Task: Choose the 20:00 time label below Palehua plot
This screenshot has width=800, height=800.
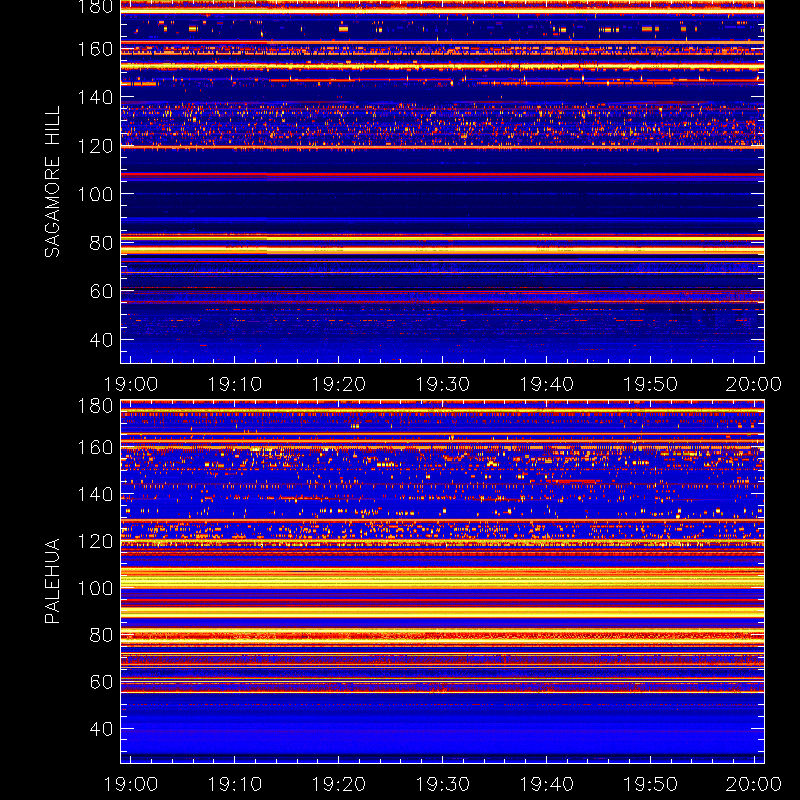Action: [754, 784]
